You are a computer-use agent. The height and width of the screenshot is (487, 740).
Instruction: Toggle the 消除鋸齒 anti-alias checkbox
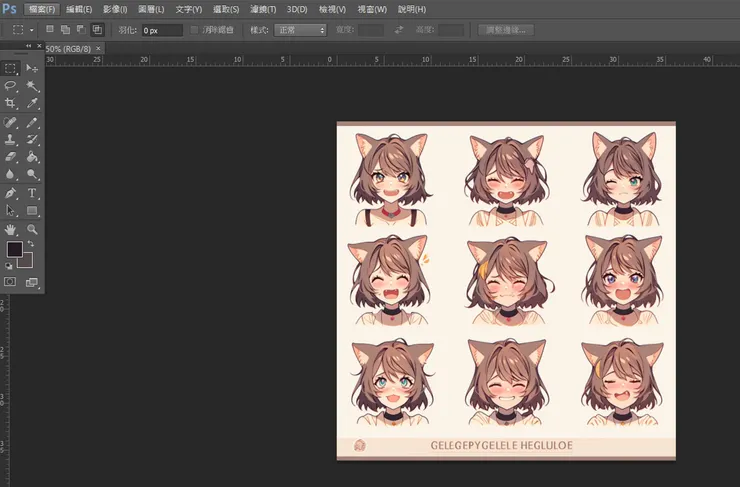coord(195,30)
